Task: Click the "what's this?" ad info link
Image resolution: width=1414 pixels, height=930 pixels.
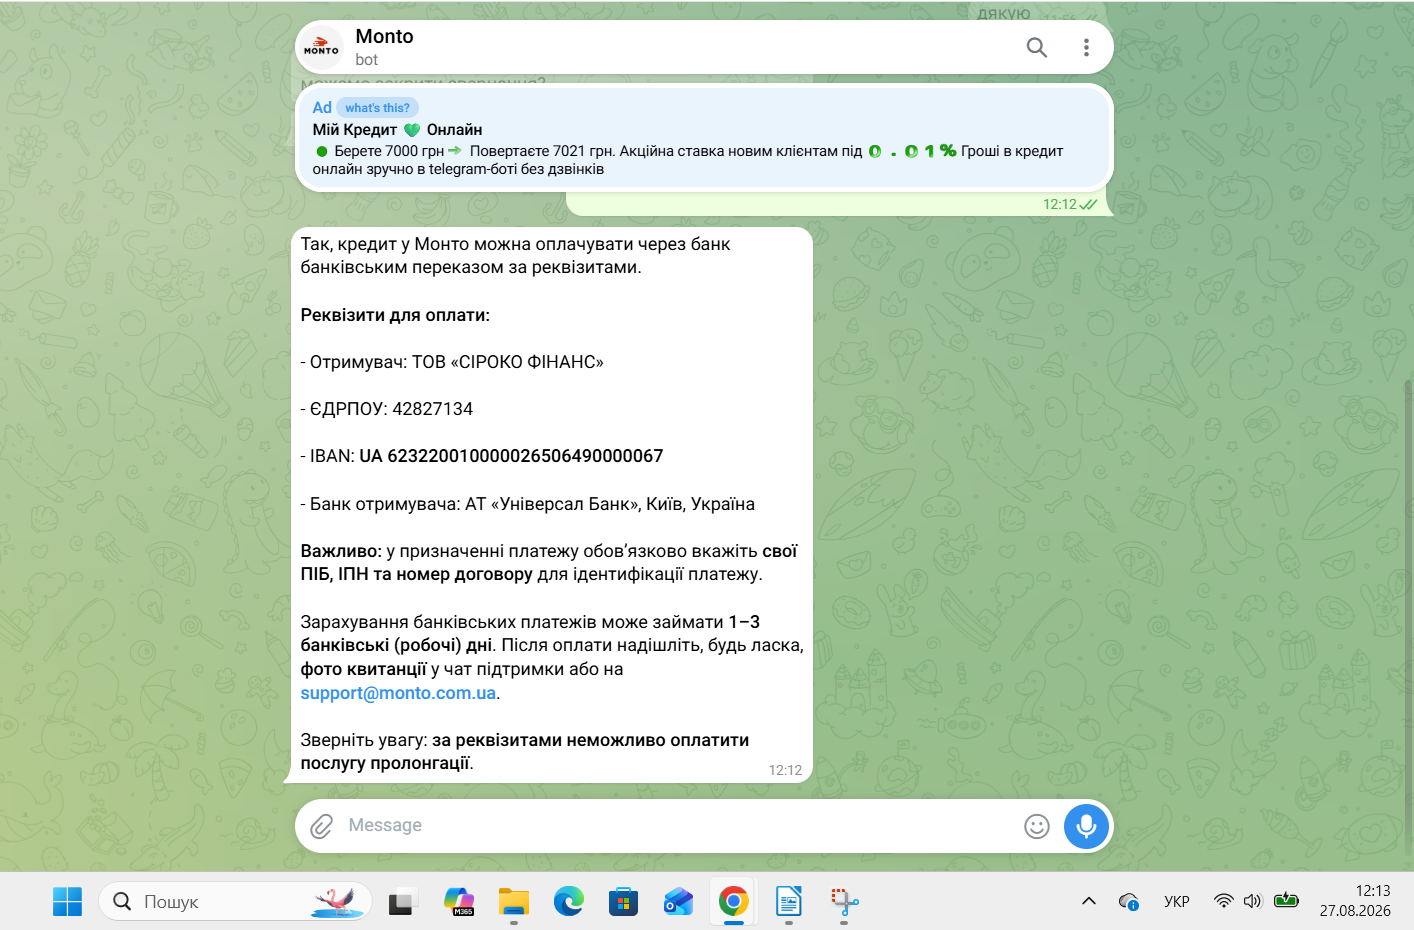Action: click(377, 108)
